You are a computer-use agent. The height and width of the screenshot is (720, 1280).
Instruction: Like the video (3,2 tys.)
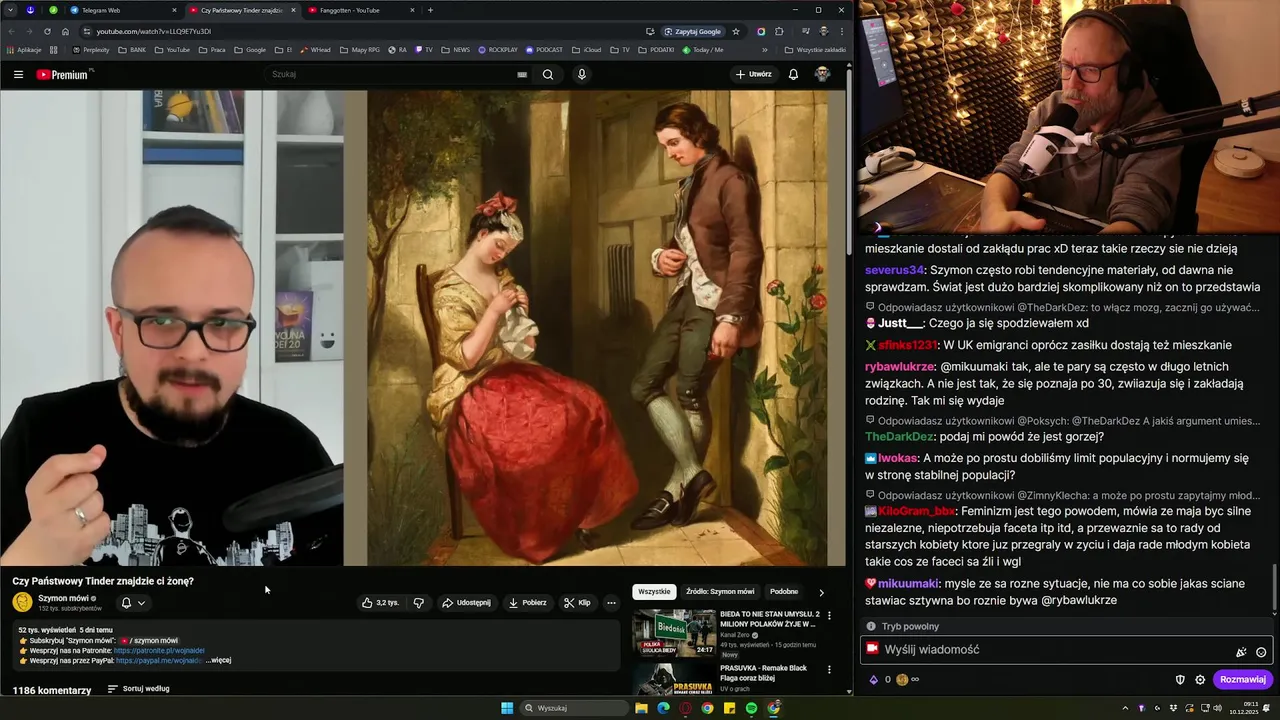(x=380, y=603)
